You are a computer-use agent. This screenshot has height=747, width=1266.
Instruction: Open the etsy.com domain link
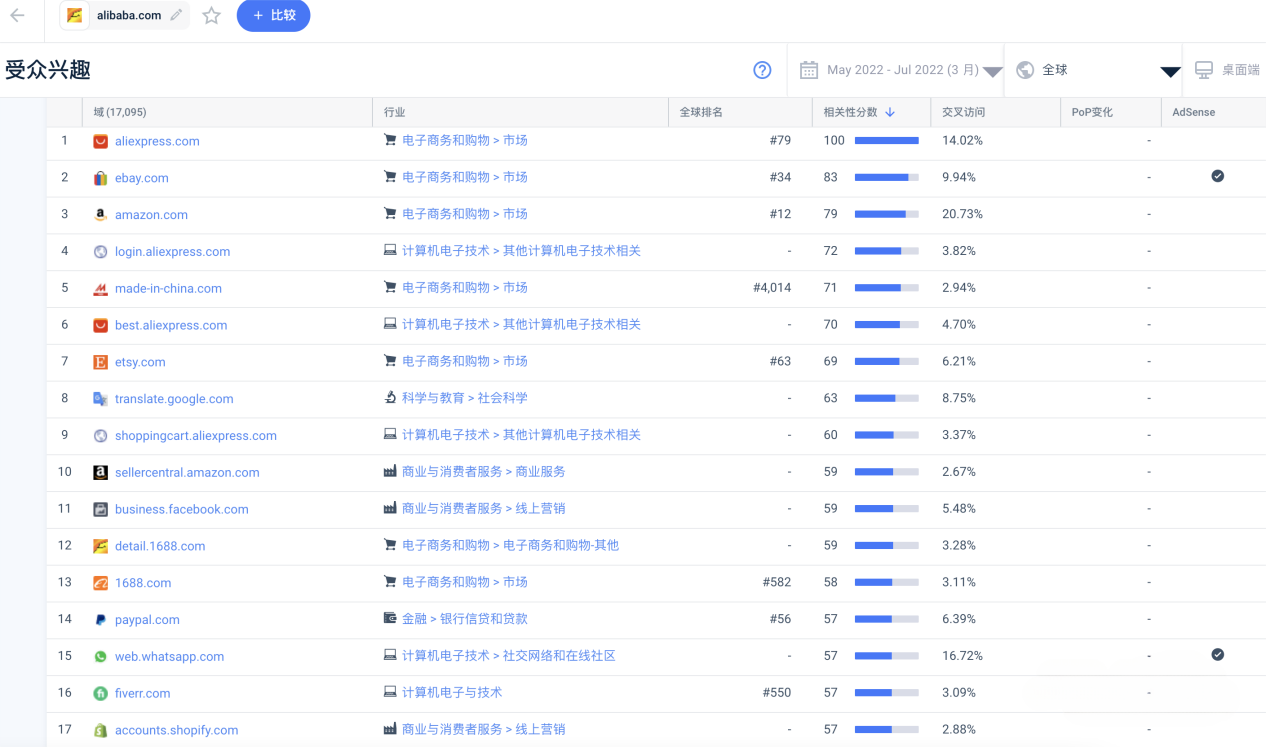[140, 362]
